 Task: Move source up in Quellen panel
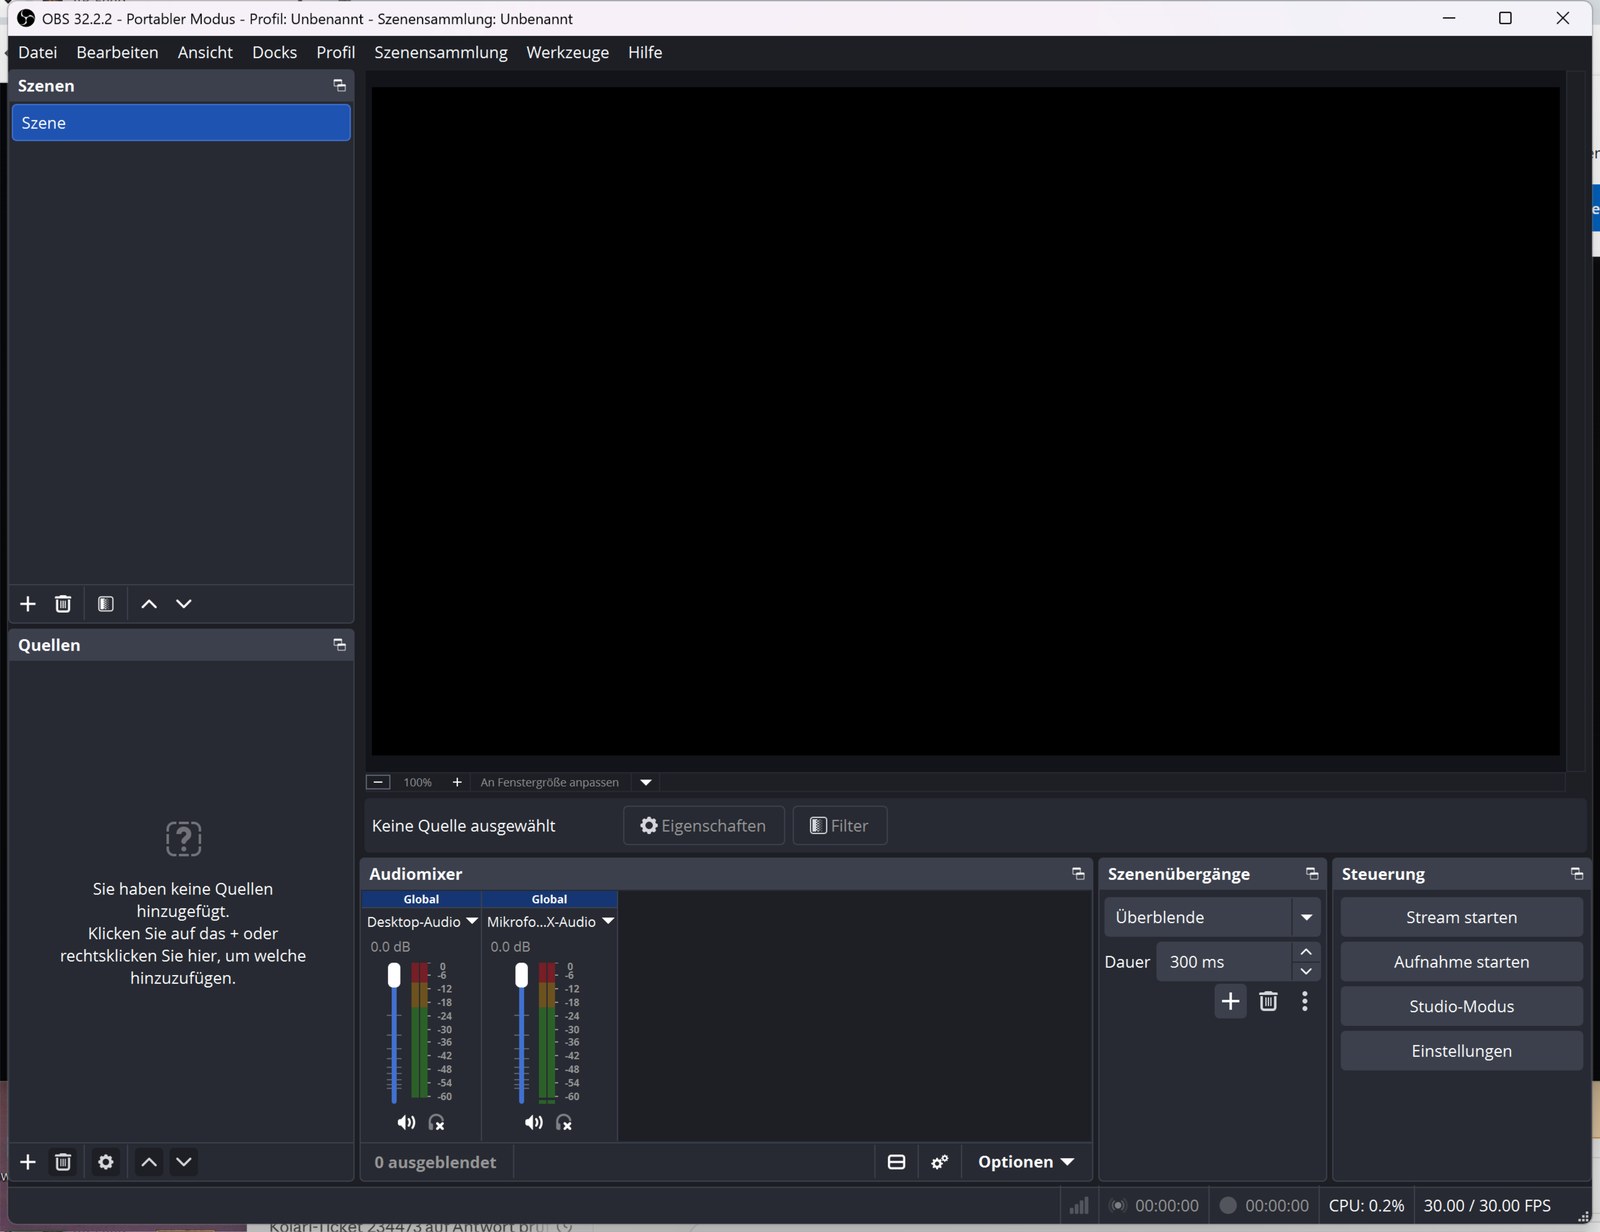coord(149,1162)
